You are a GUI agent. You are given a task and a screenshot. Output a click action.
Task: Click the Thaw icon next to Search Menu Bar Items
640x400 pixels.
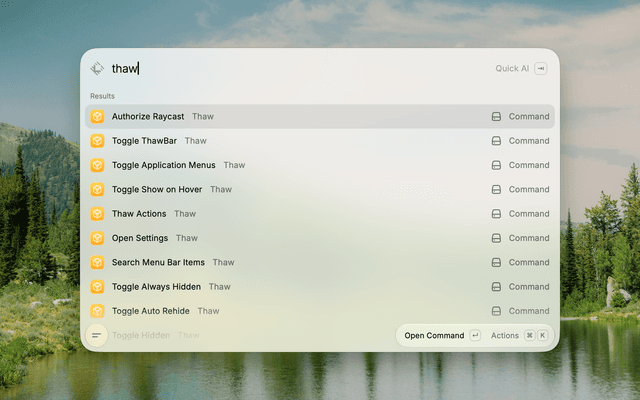97,262
